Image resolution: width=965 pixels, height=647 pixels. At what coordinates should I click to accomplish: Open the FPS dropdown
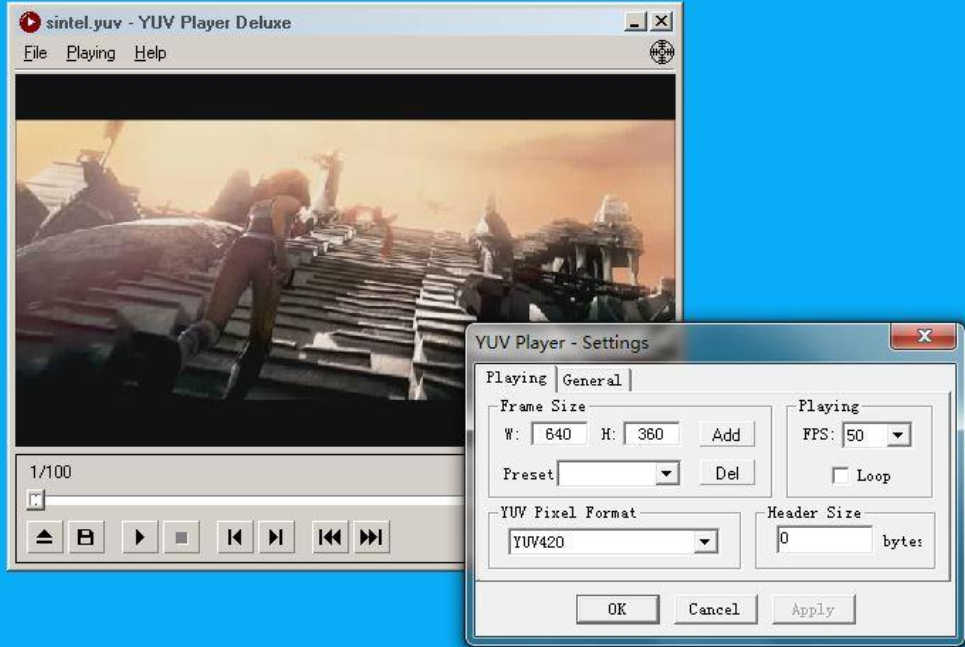click(898, 435)
